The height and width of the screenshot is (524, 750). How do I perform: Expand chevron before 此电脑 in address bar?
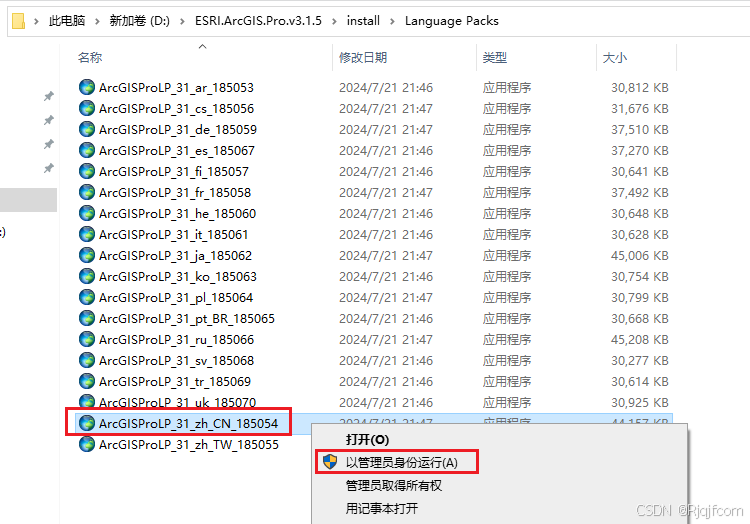(36, 21)
